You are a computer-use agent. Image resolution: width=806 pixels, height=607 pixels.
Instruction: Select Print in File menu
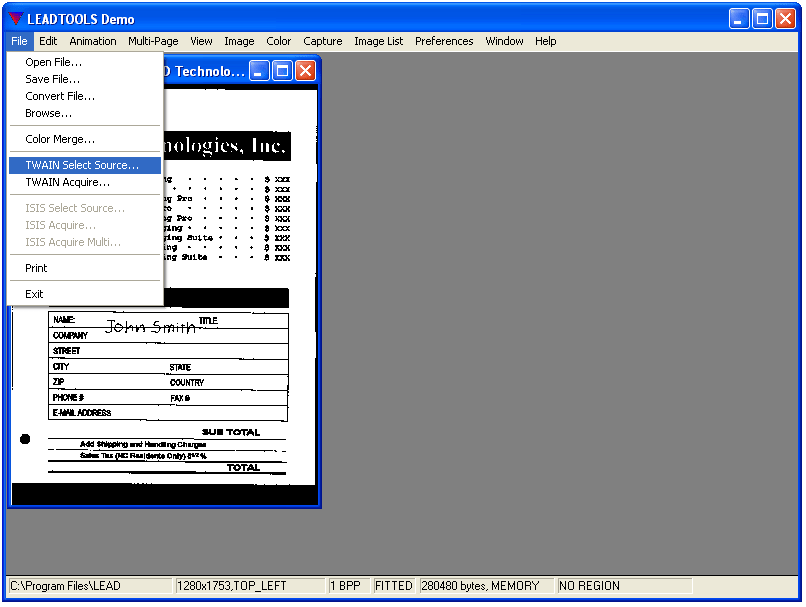85,268
